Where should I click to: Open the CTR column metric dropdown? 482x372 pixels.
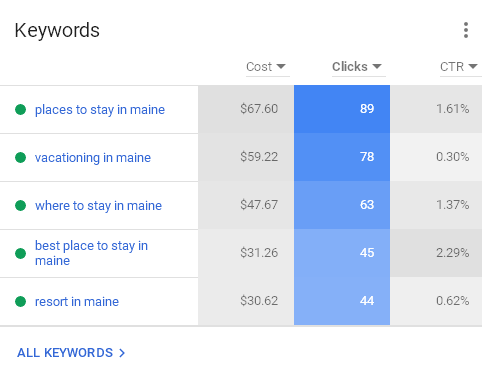coord(460,67)
